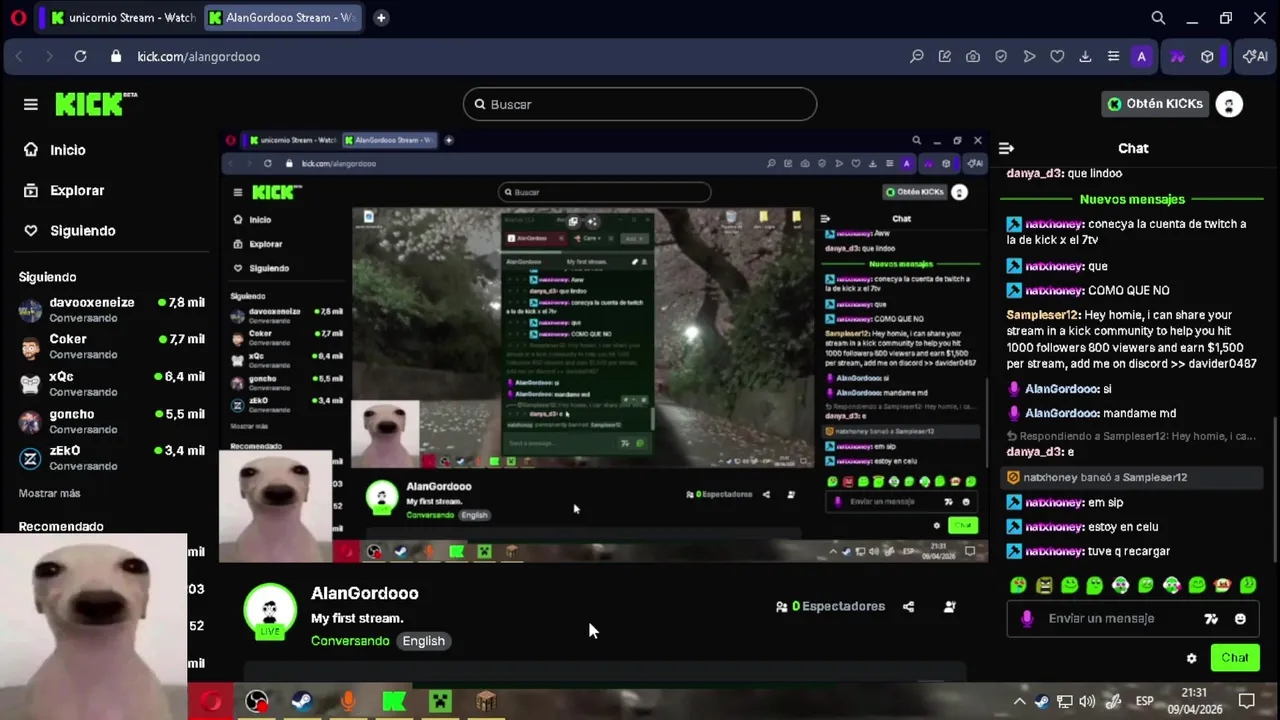1280x720 pixels.
Task: Click the 0 Espectadores viewer count
Action: tap(830, 606)
